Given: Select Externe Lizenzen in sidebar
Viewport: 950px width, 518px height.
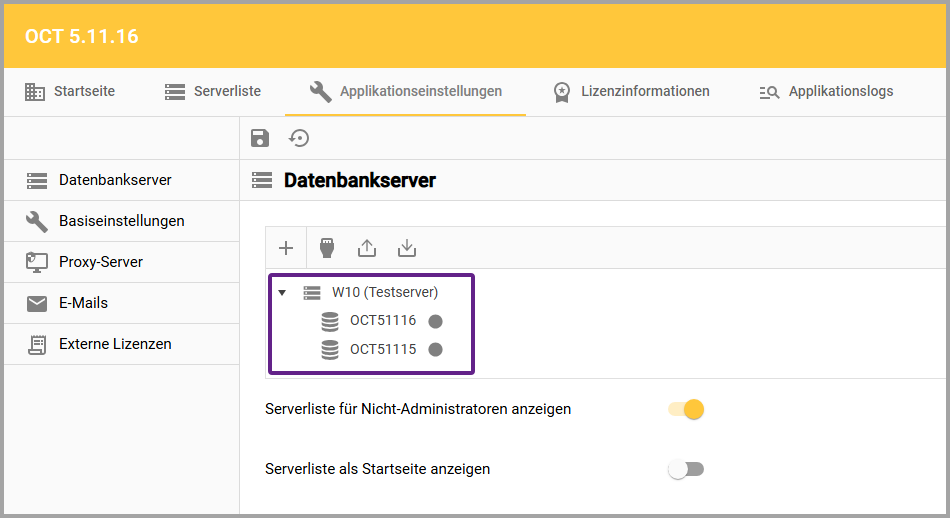Looking at the screenshot, I should click(115, 344).
